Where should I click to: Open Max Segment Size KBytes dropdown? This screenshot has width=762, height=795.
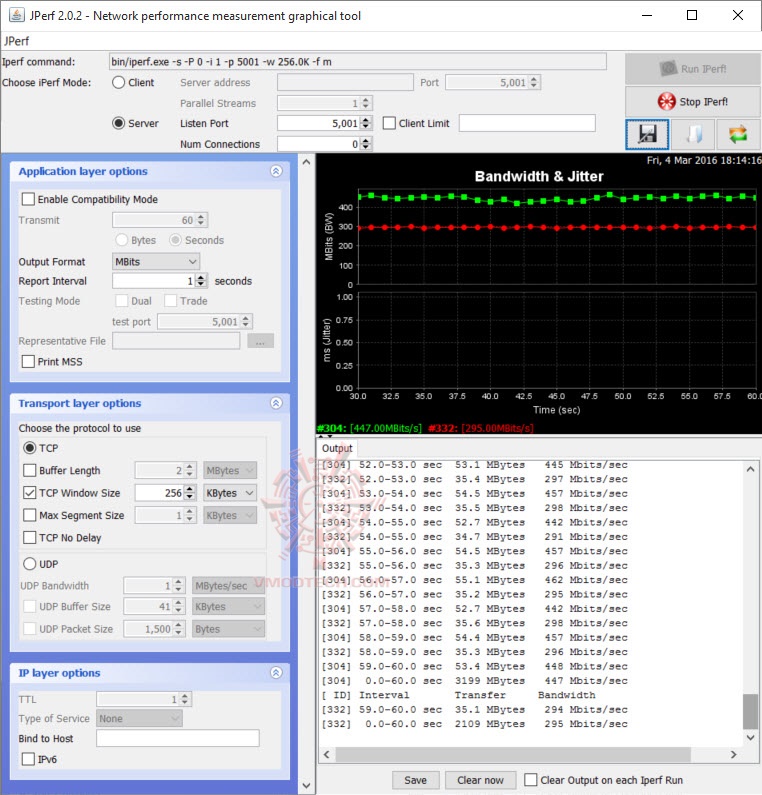[230, 515]
